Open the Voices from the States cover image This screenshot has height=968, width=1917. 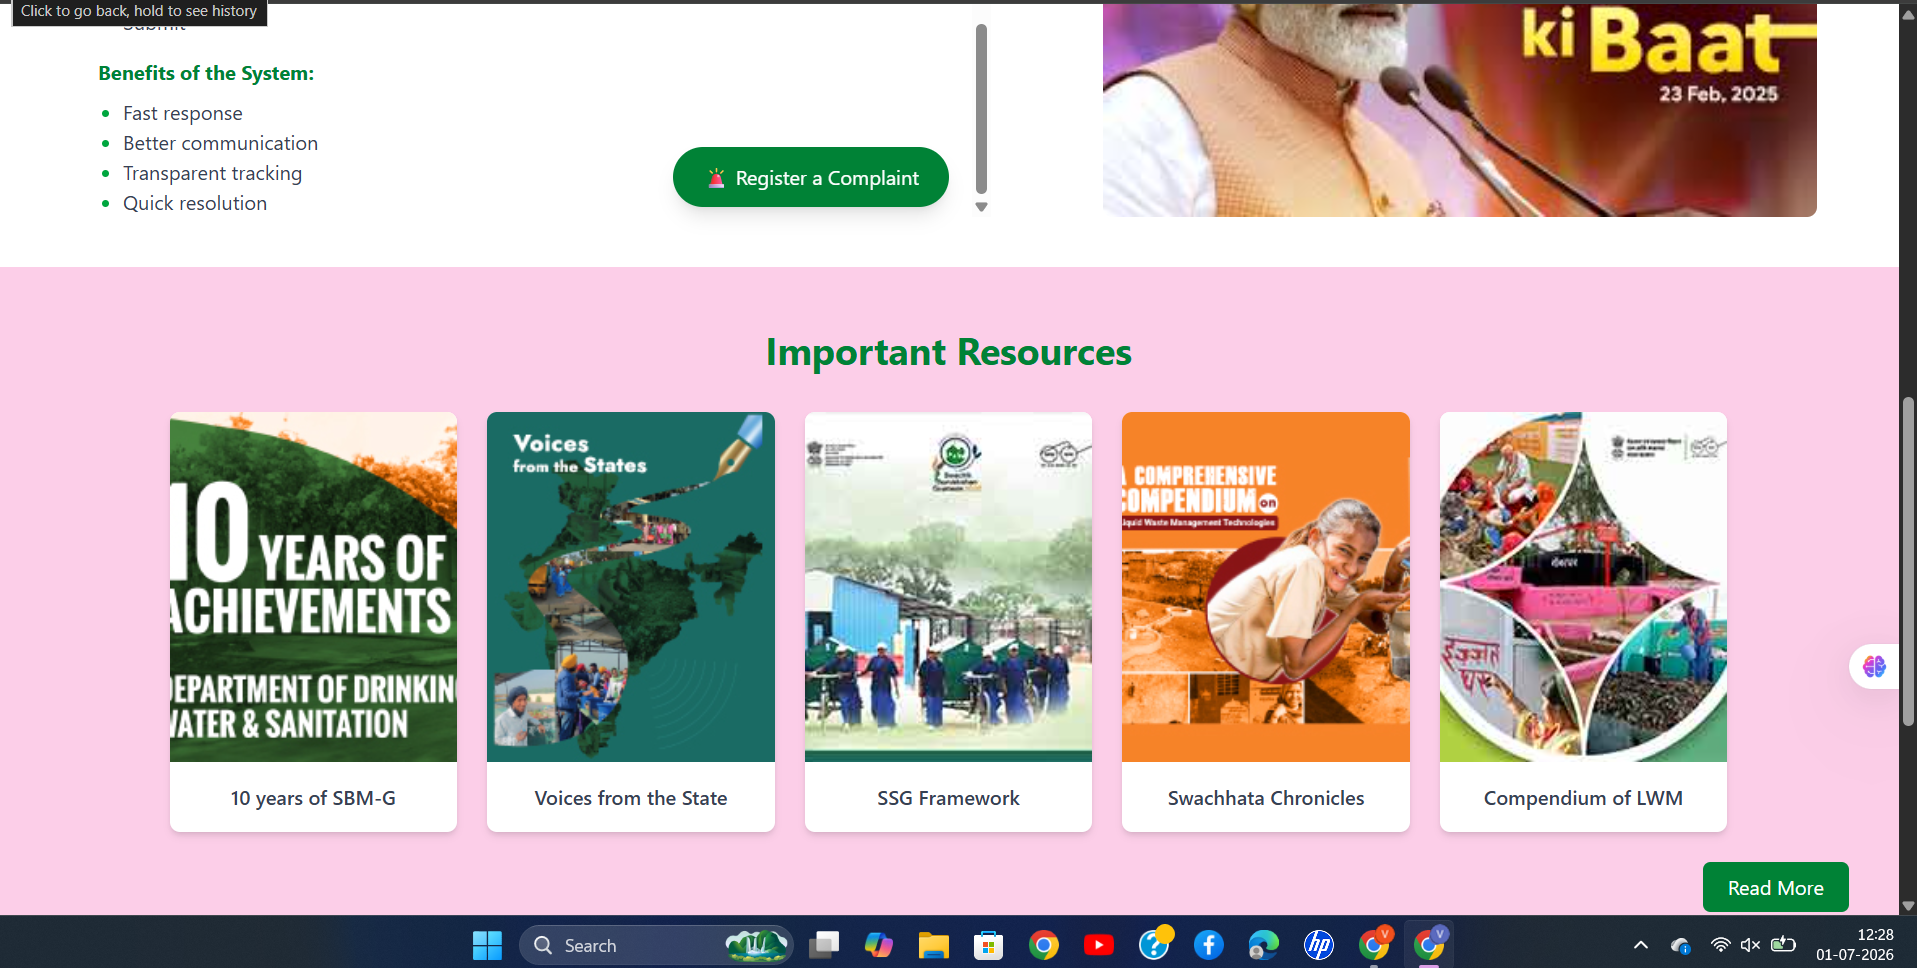(x=631, y=587)
